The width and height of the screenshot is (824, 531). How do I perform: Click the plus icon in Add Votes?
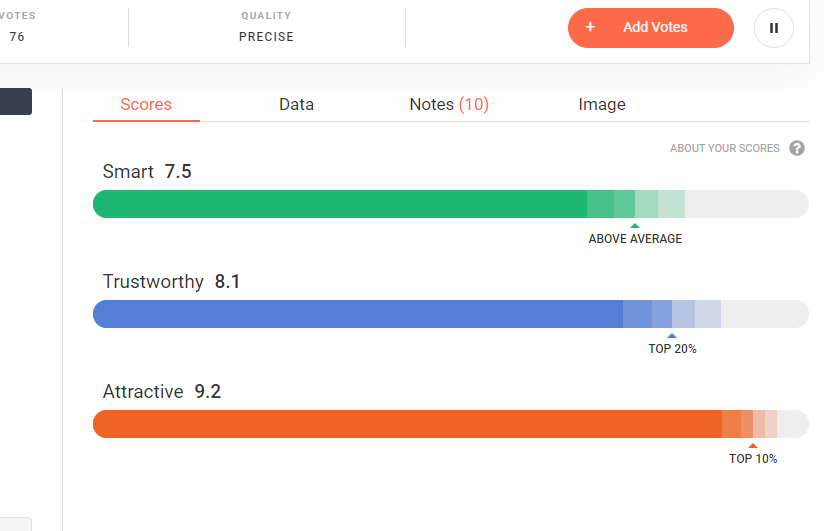click(x=590, y=27)
